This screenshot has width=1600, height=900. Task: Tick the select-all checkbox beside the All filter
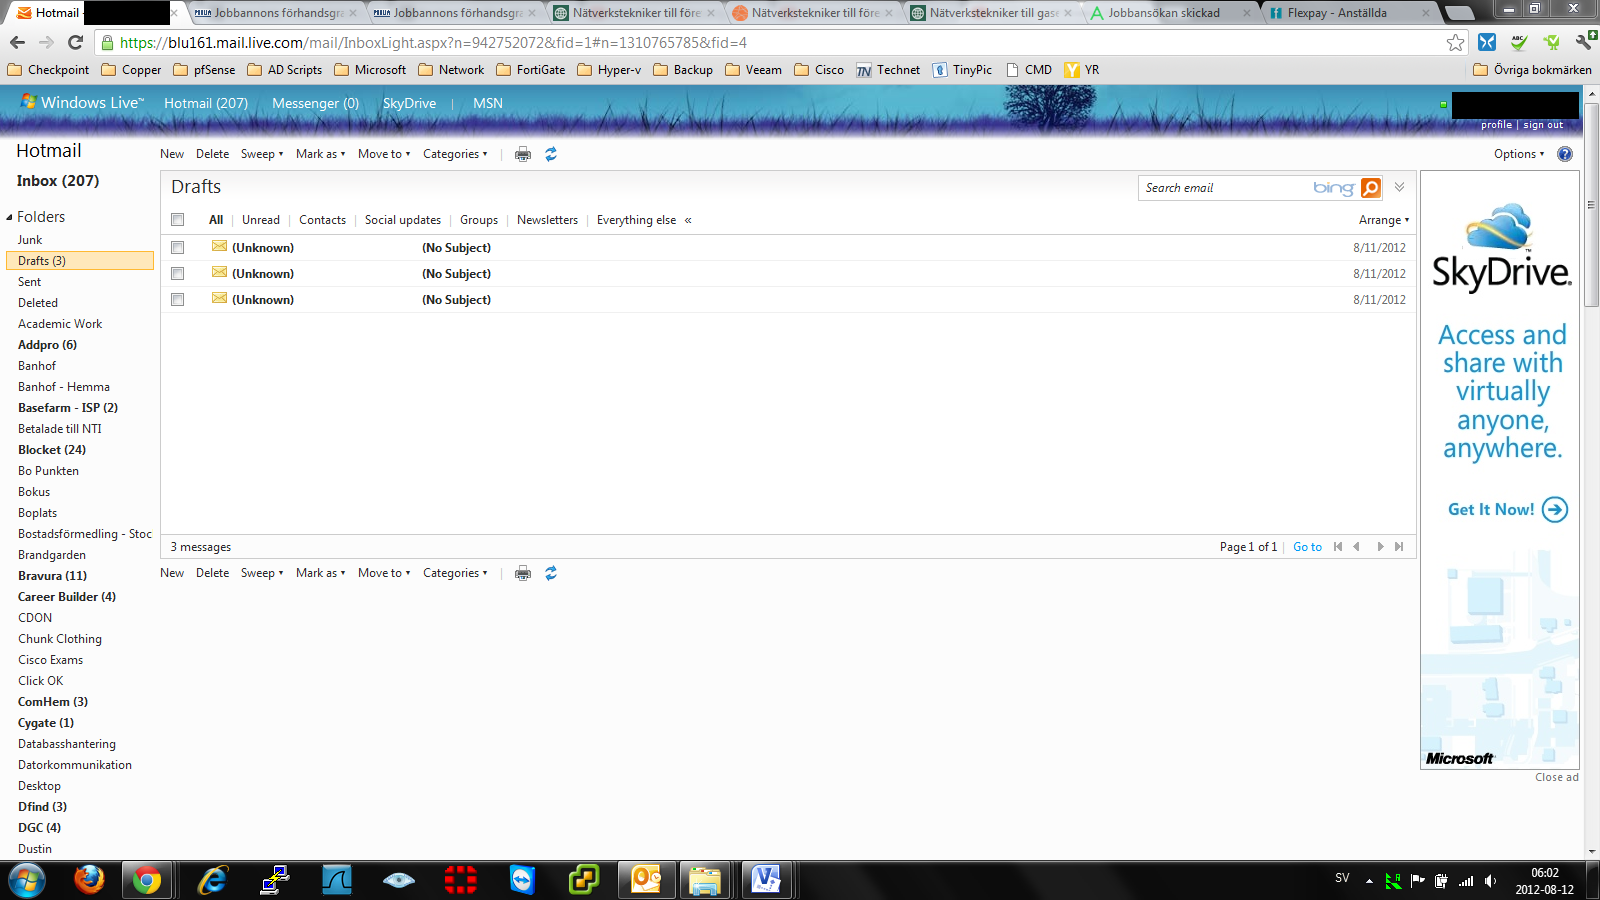[178, 220]
